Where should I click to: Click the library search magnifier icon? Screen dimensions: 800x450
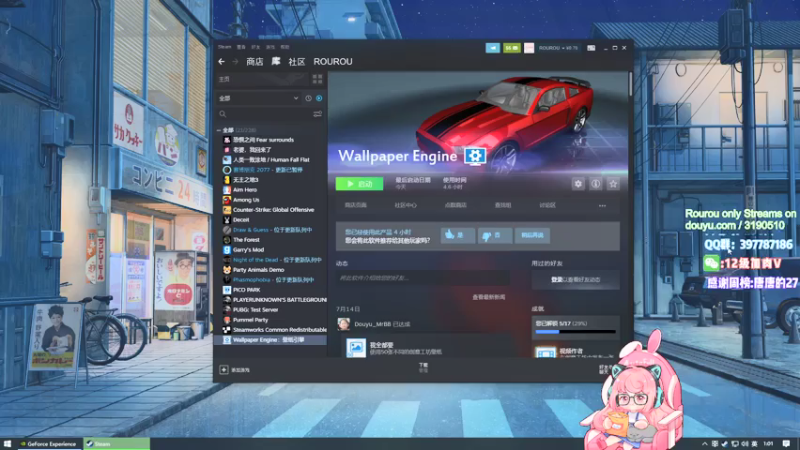[x=223, y=114]
